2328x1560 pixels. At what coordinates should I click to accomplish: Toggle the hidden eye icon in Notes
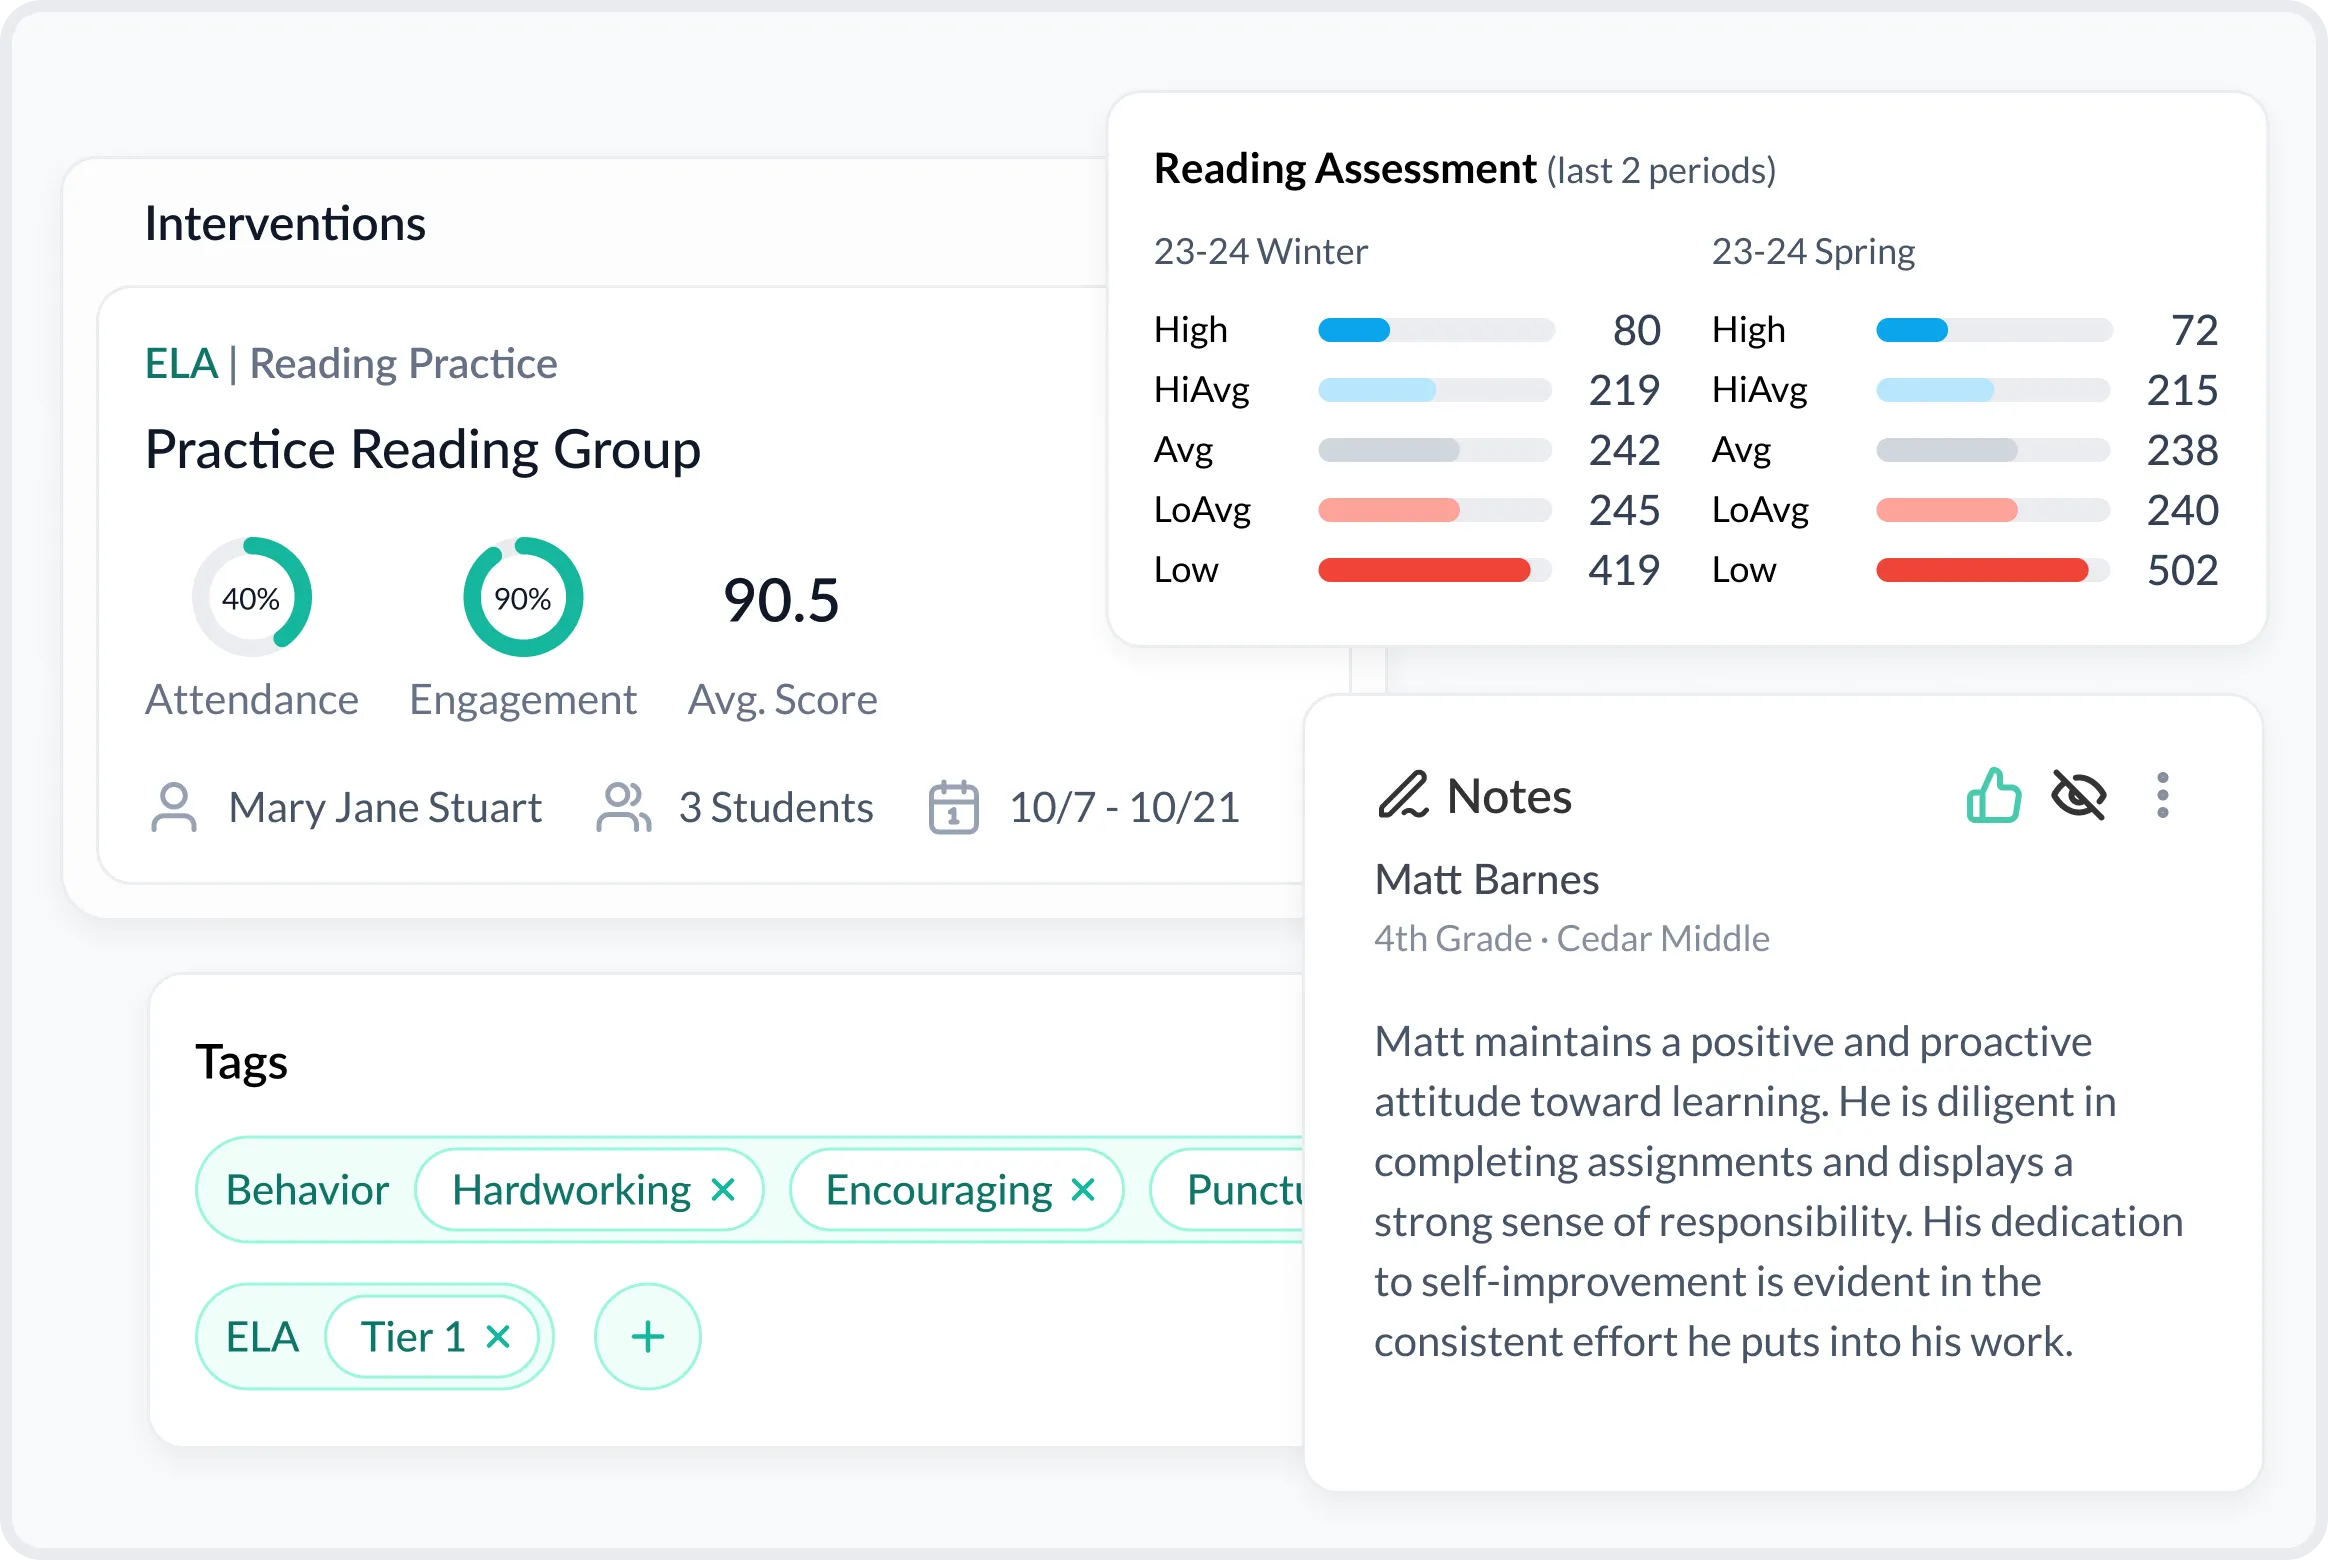coord(2078,796)
